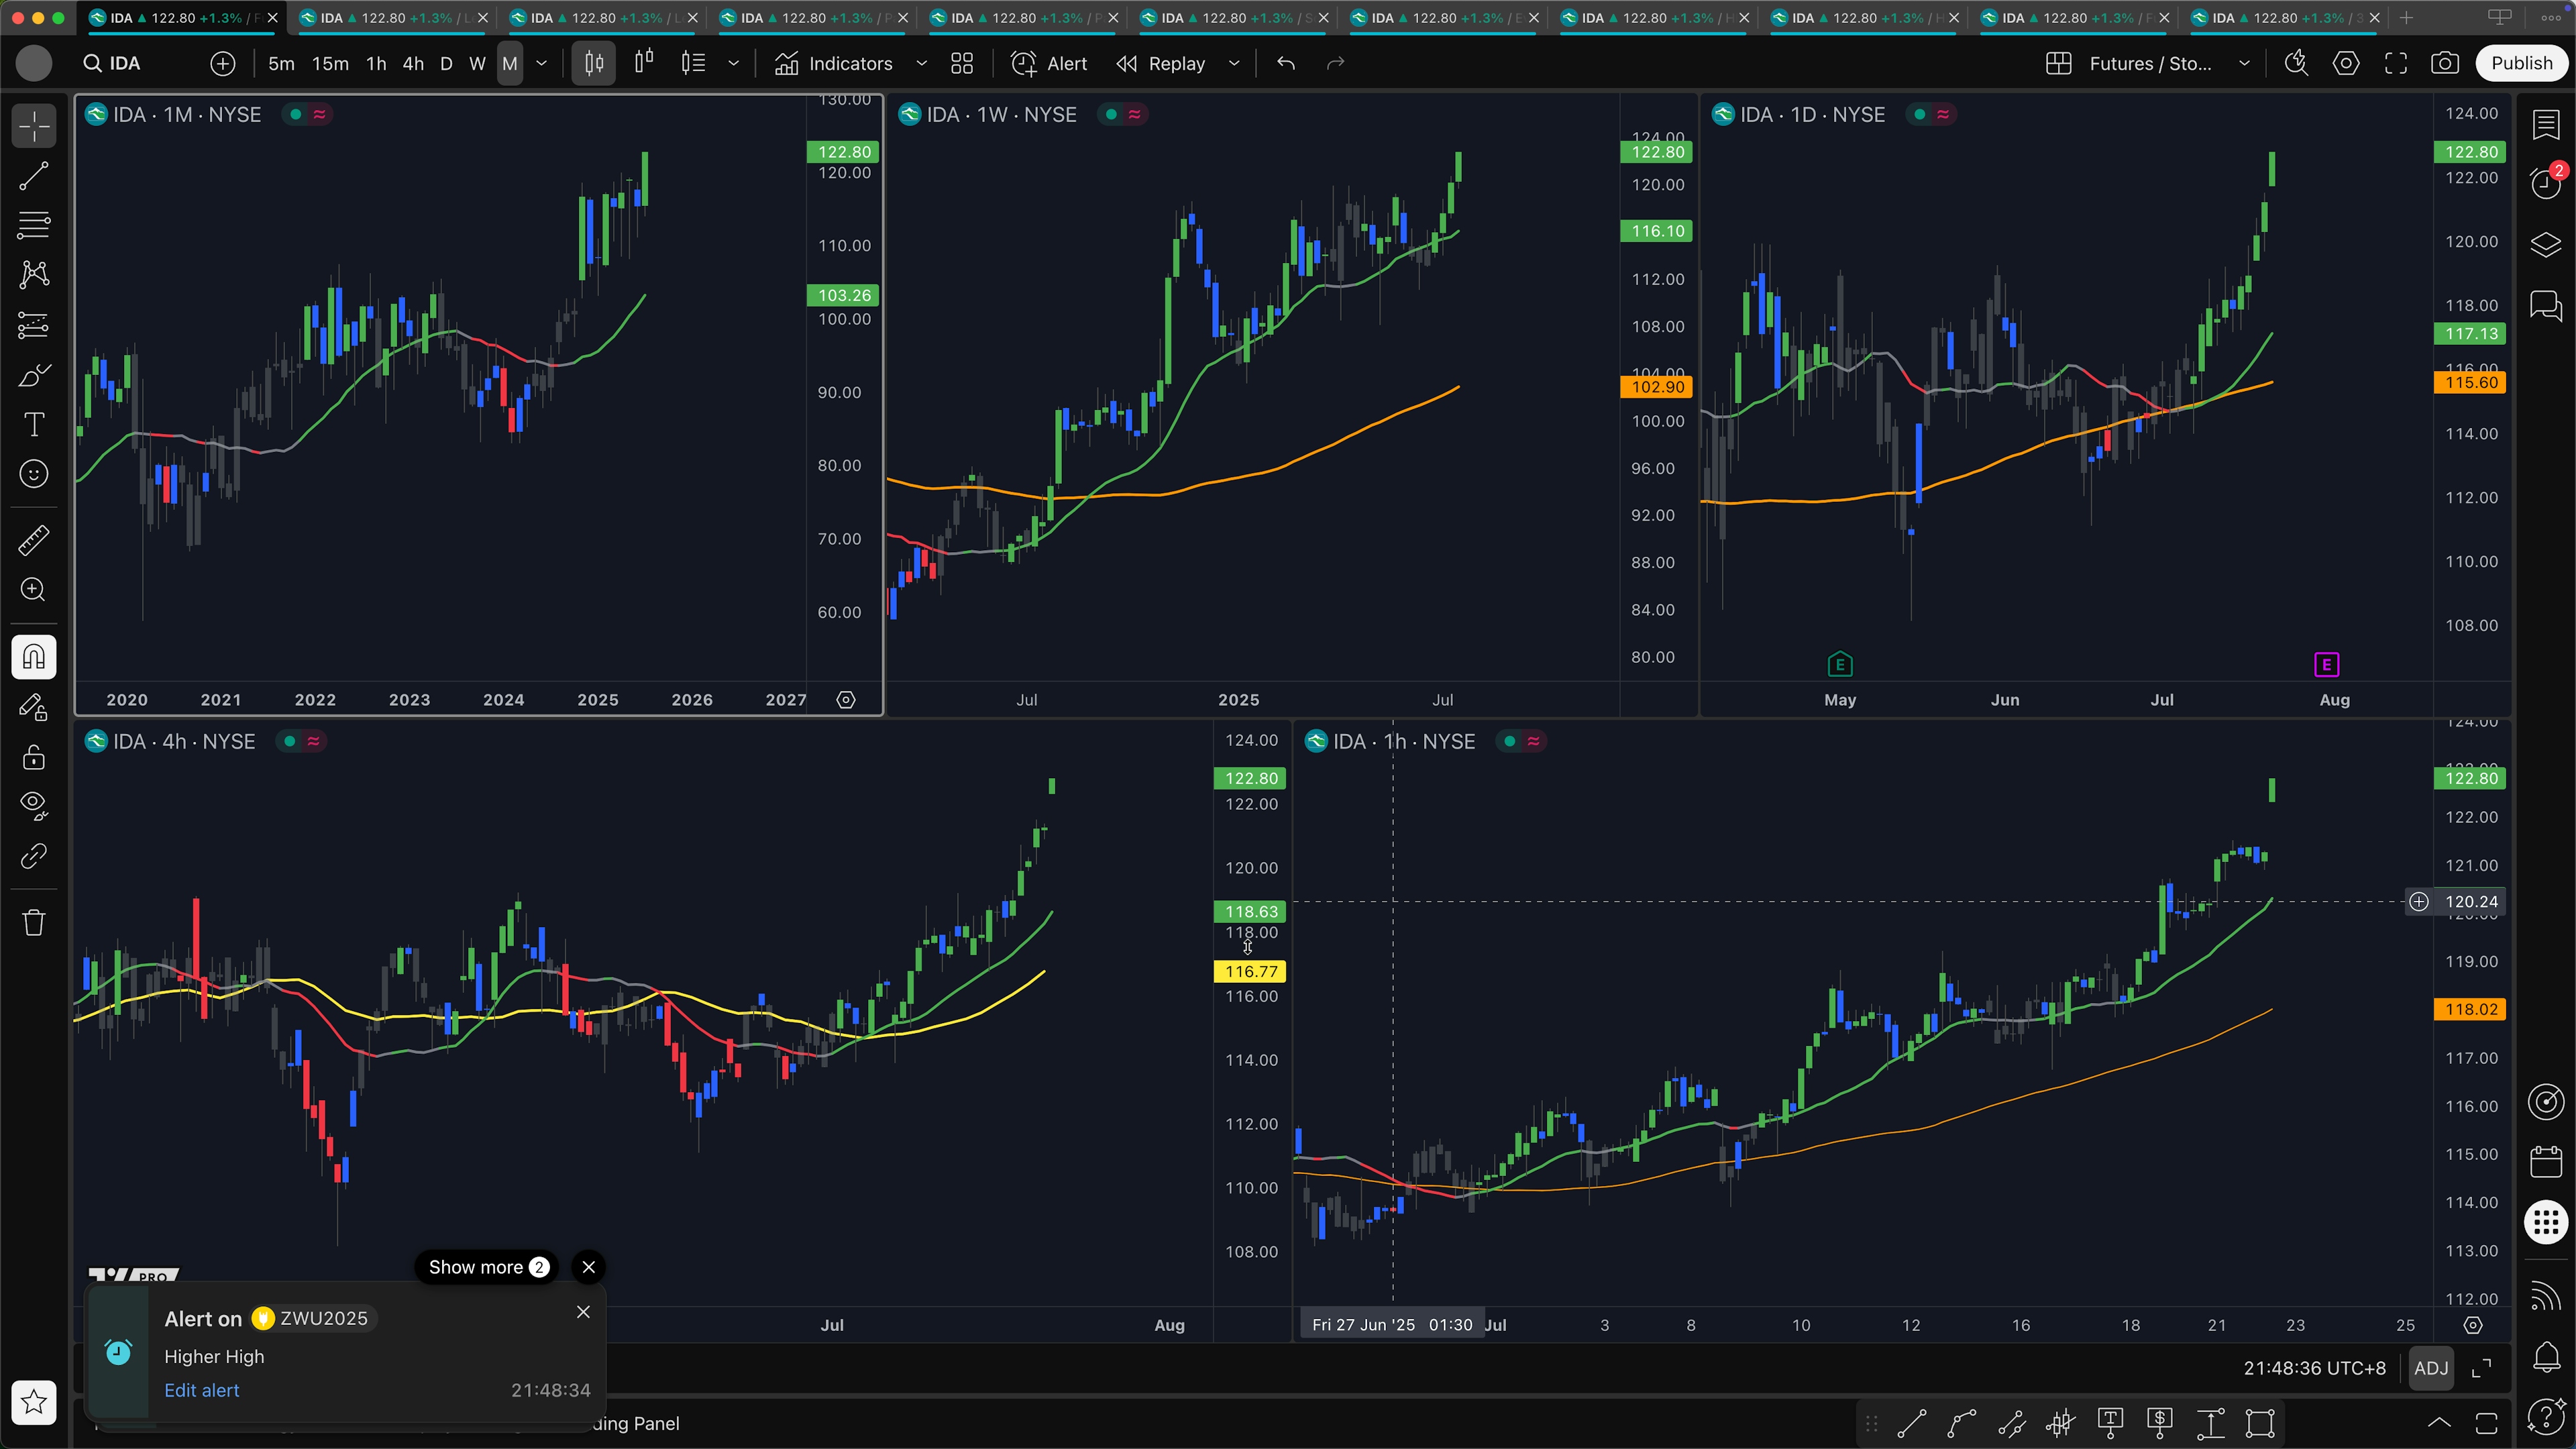Open the alerts panel with badge
2576x1449 pixels.
tap(2546, 182)
